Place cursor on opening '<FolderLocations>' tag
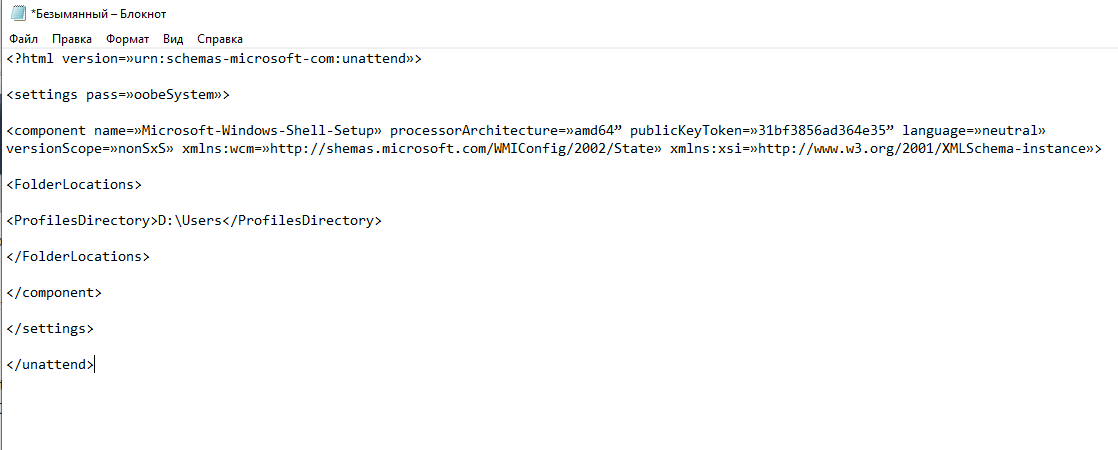 point(74,184)
